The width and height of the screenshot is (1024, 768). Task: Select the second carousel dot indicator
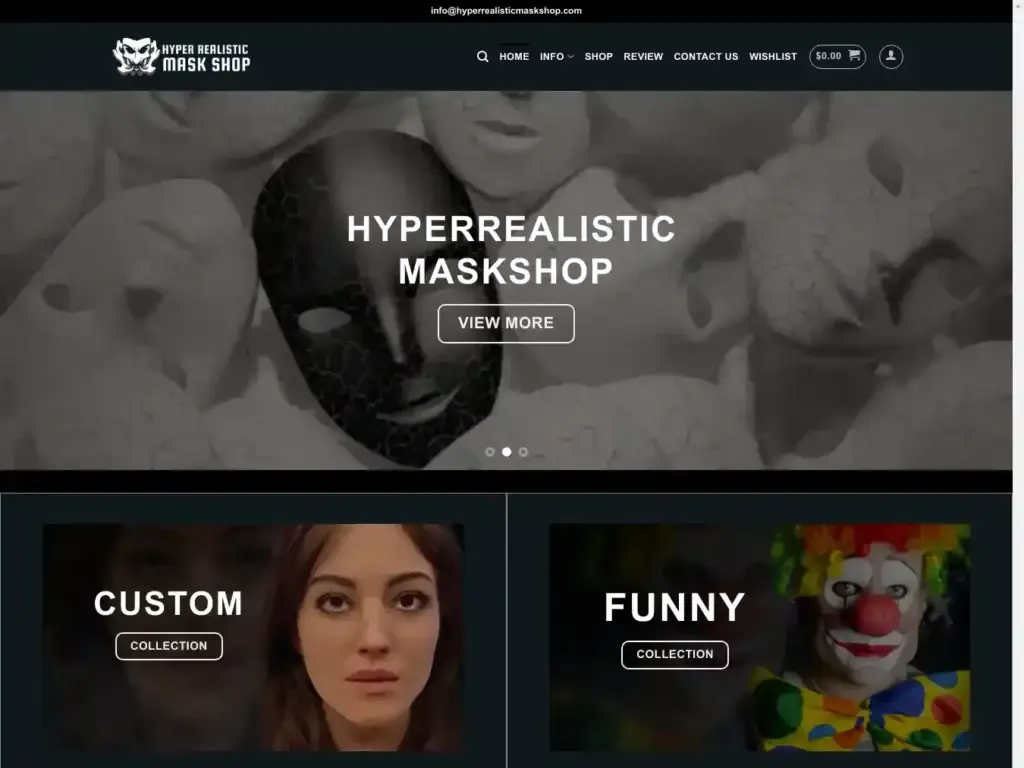506,452
